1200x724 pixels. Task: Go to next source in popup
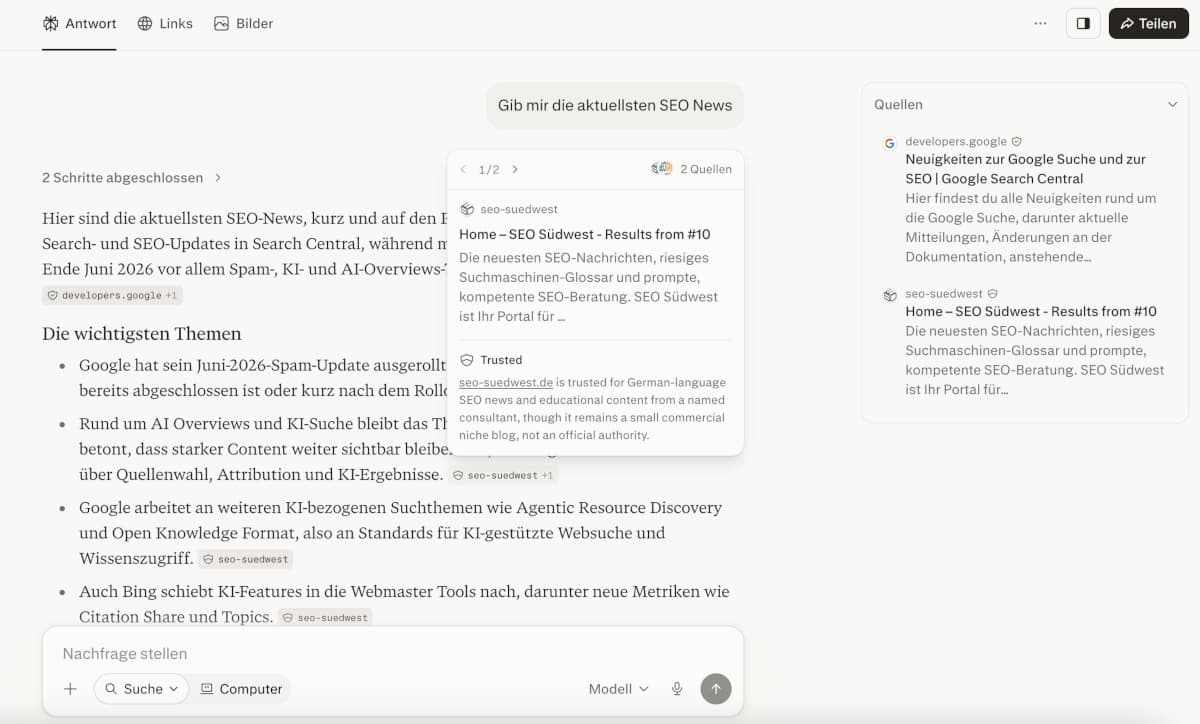coord(515,169)
